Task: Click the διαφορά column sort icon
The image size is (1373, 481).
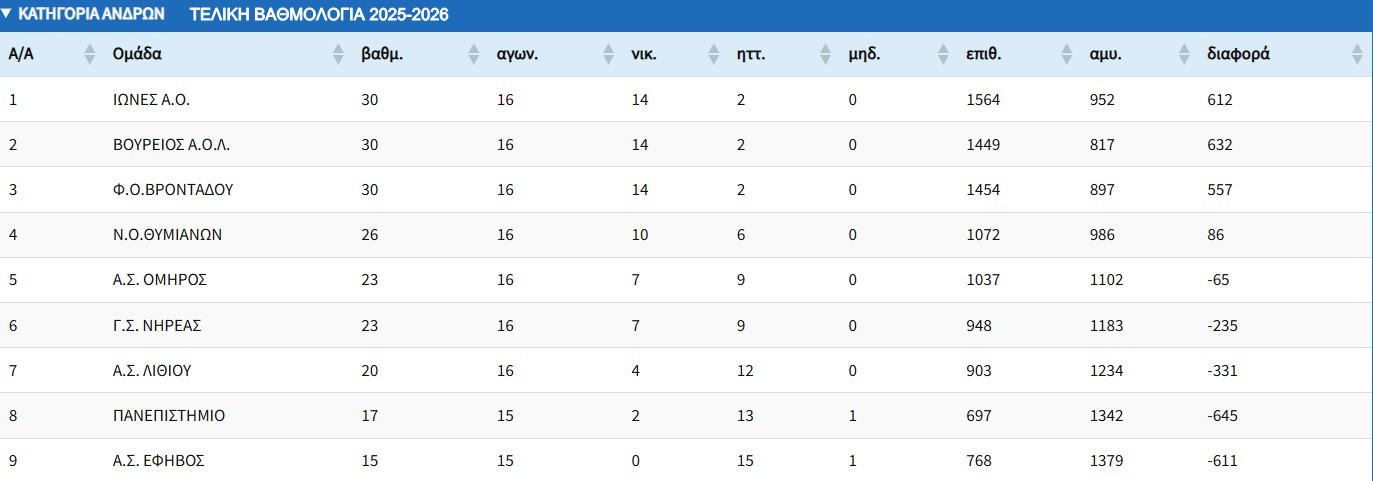Action: coord(1357,55)
